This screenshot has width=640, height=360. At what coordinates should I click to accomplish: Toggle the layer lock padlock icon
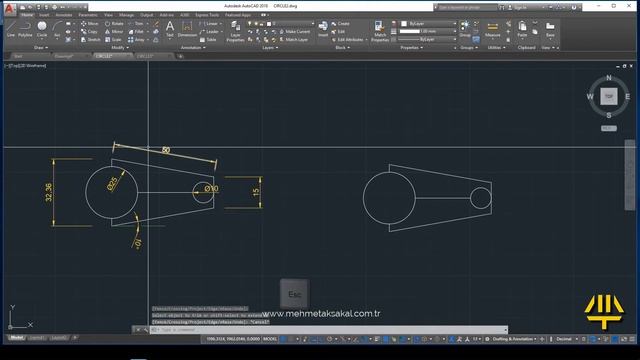click(262, 24)
